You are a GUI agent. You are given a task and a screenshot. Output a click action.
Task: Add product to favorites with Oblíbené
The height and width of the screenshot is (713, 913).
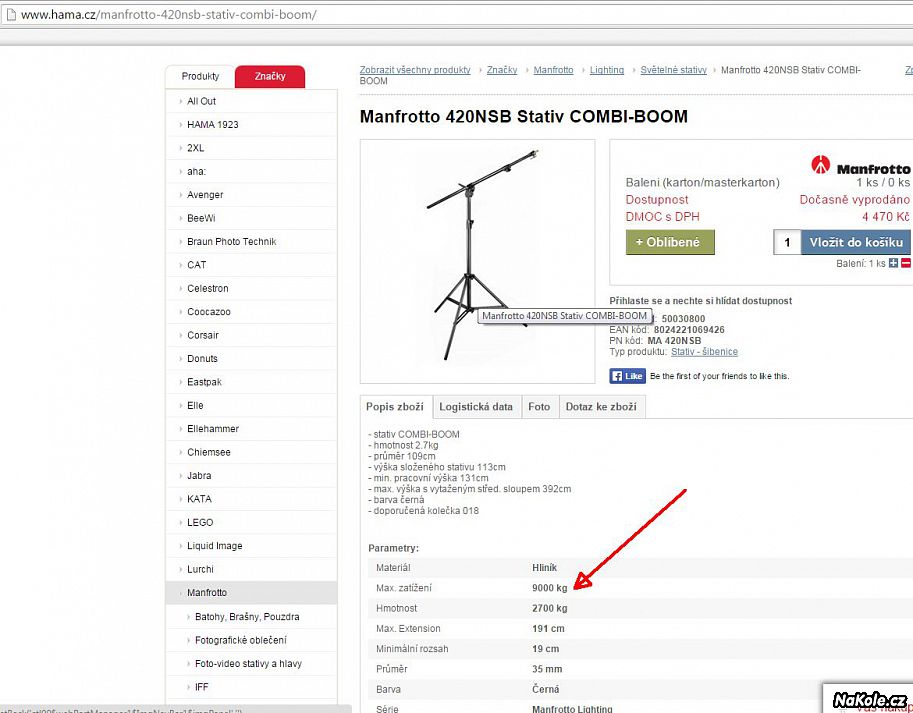tap(670, 242)
